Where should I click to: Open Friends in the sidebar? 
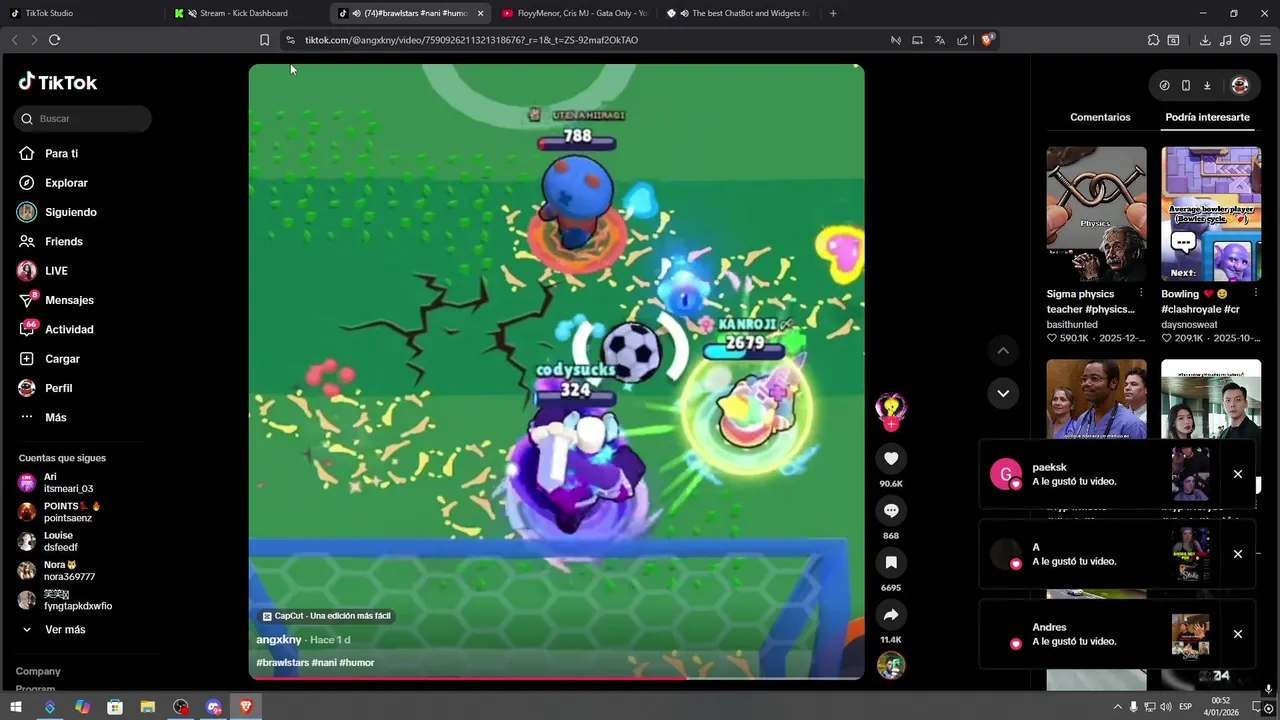[x=52, y=241]
